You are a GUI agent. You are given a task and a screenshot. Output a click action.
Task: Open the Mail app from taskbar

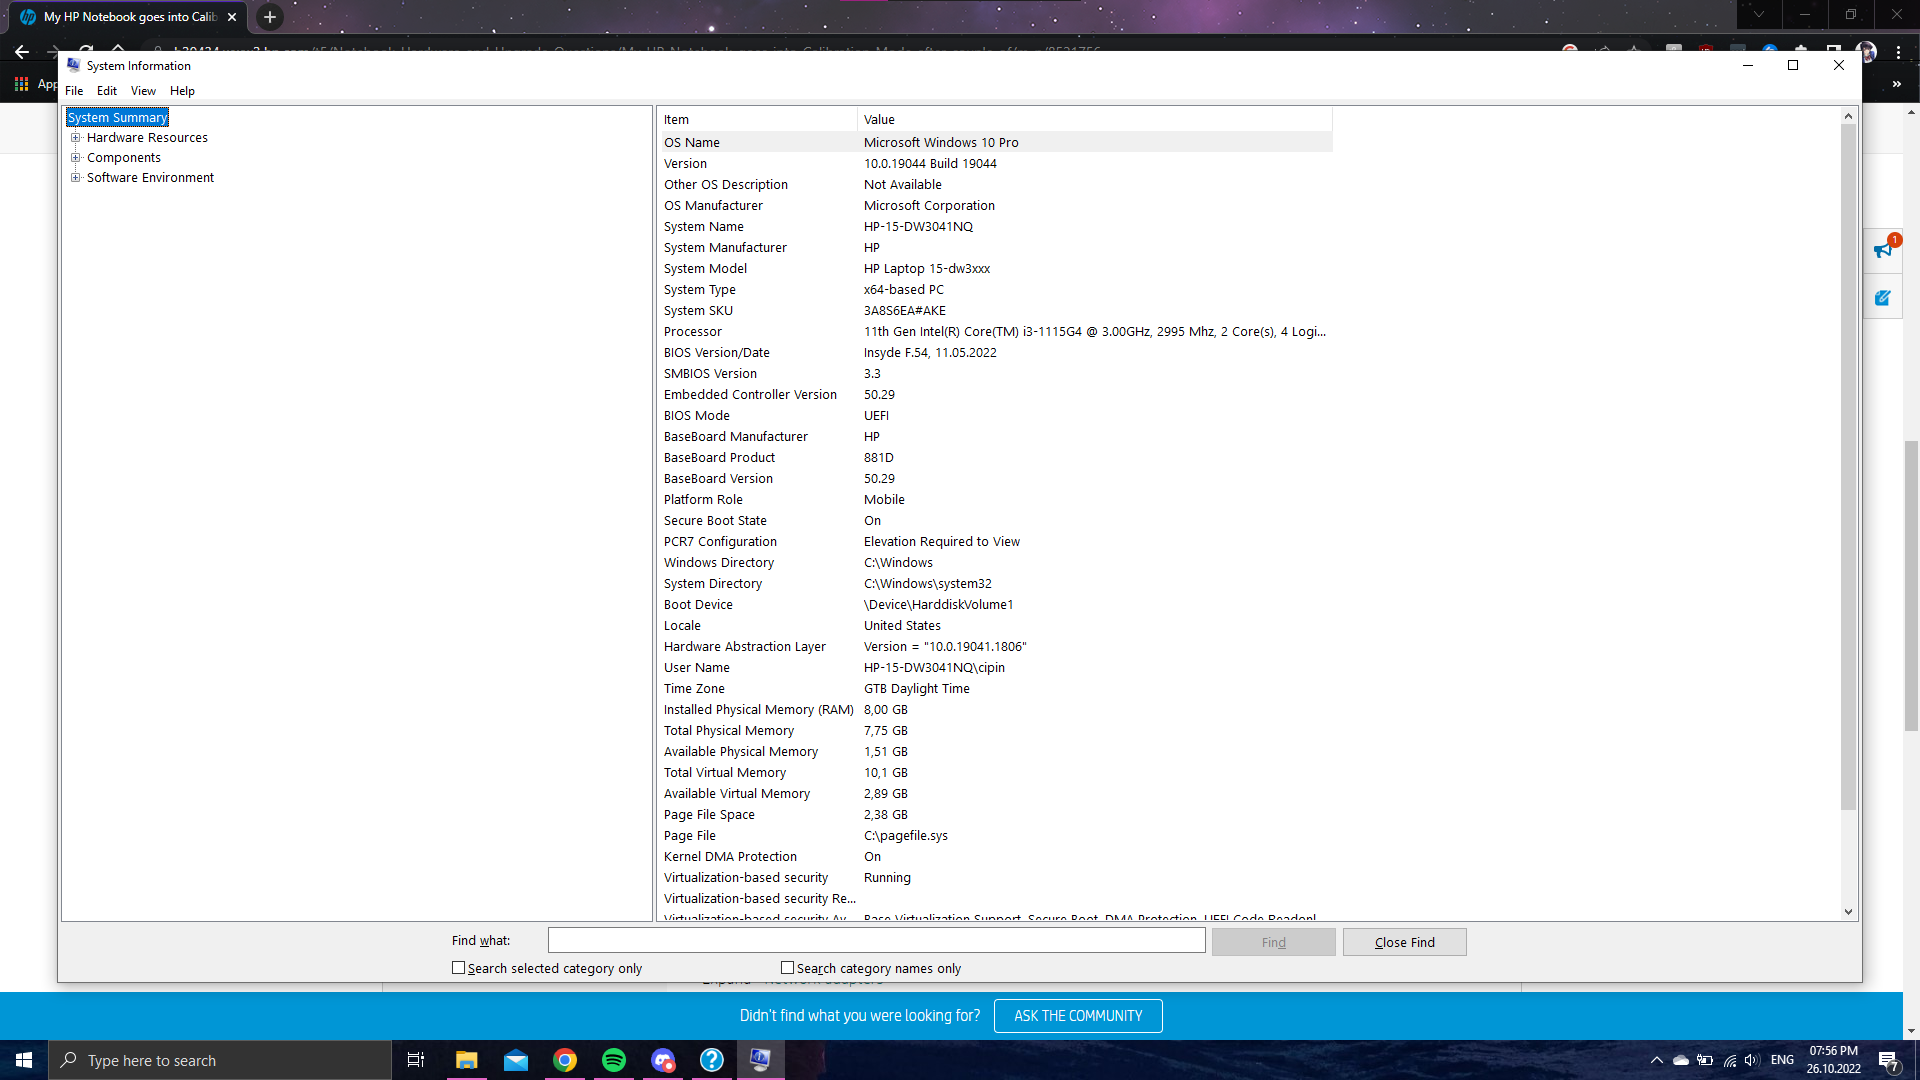coord(515,1059)
